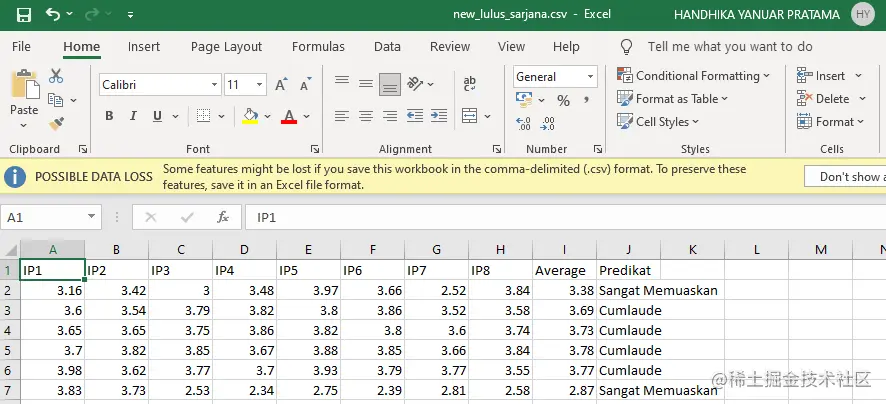886x404 pixels.
Task: Select the cell containing Average
Action: click(564, 270)
